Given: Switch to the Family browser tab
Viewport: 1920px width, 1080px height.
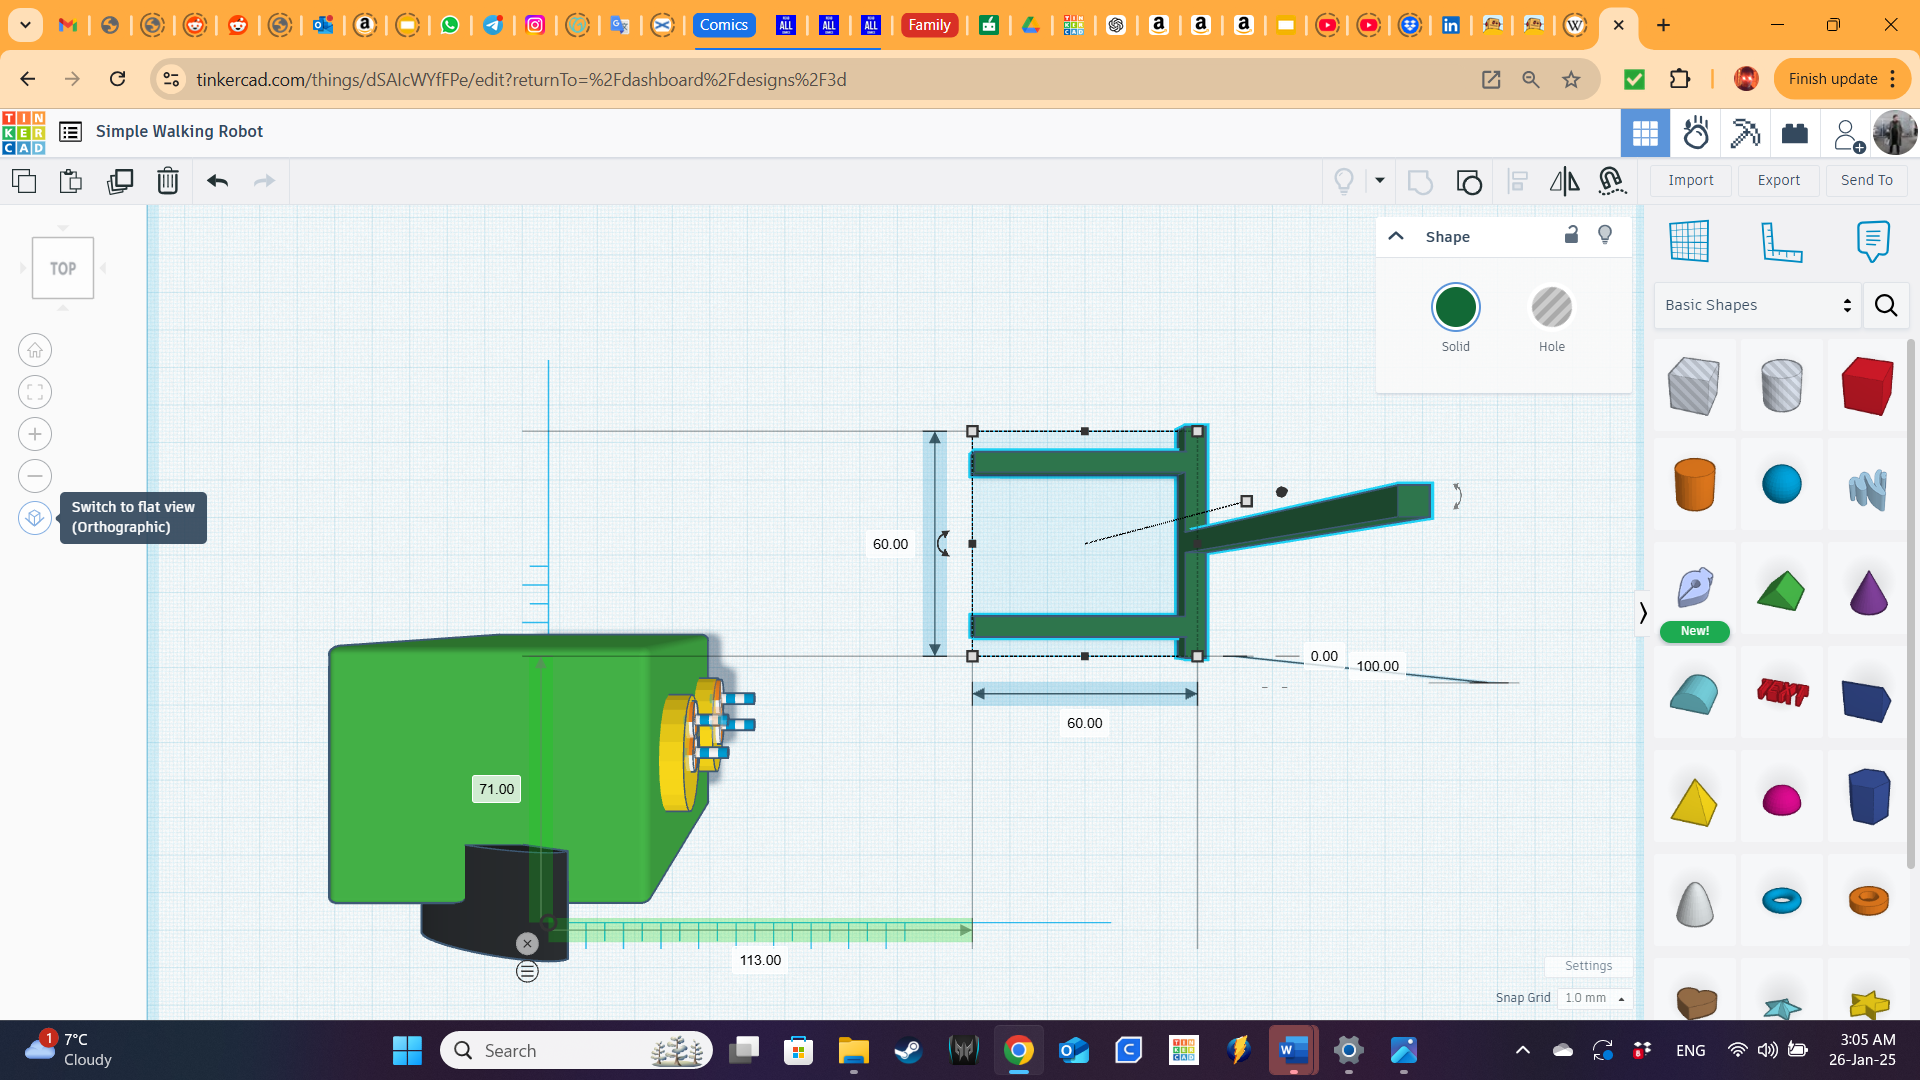Looking at the screenshot, I should 929,25.
